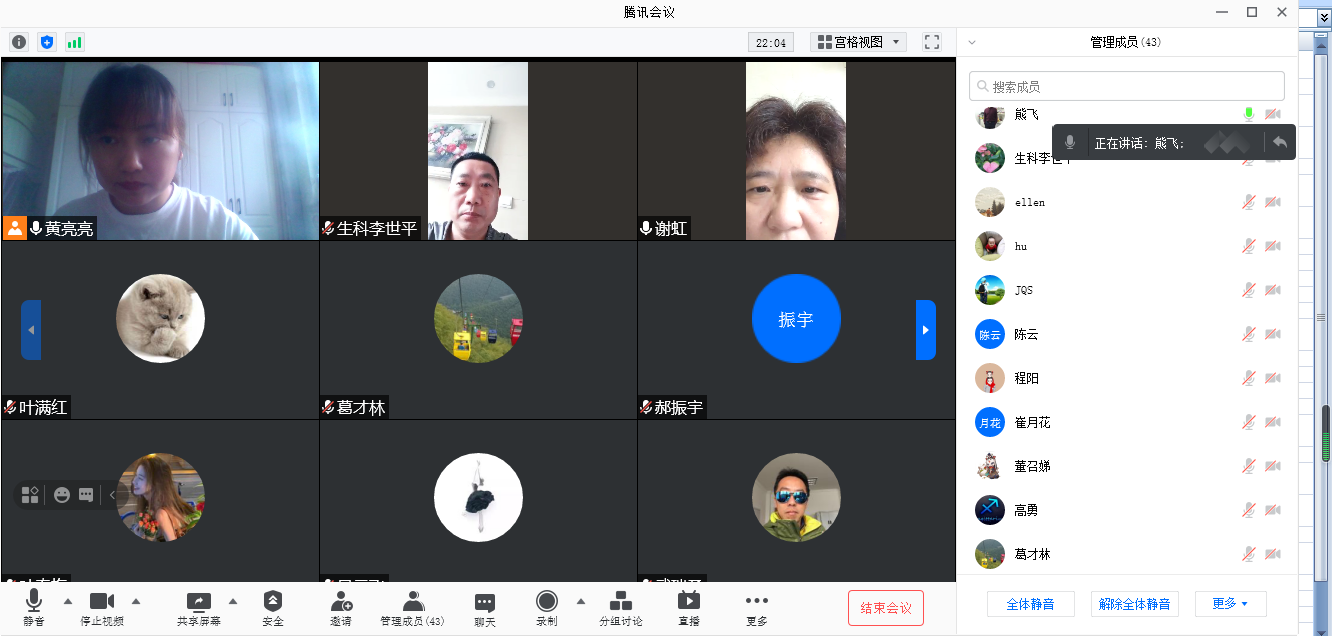1332x636 pixels.
Task: Open the 邀请 invite icon
Action: click(x=341, y=601)
